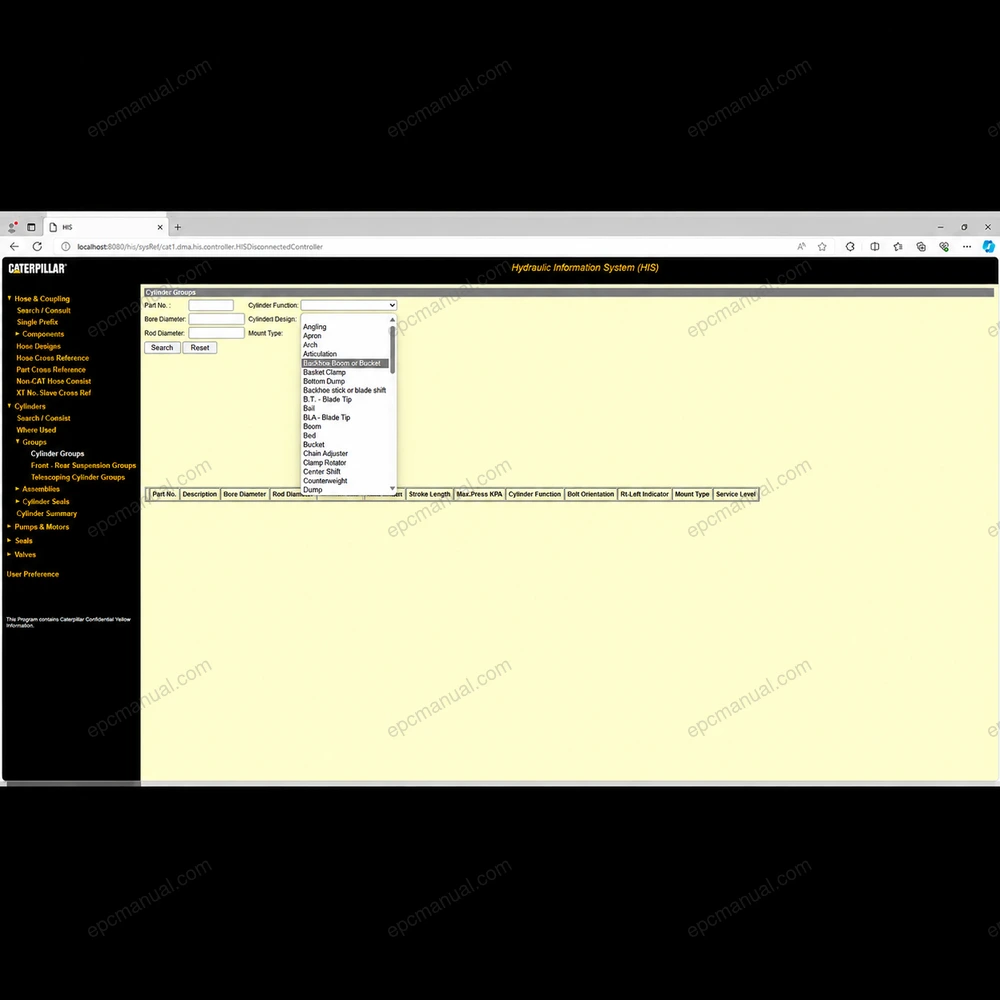
Task: Select Backhoe Boom or Bucket option
Action: click(x=345, y=364)
